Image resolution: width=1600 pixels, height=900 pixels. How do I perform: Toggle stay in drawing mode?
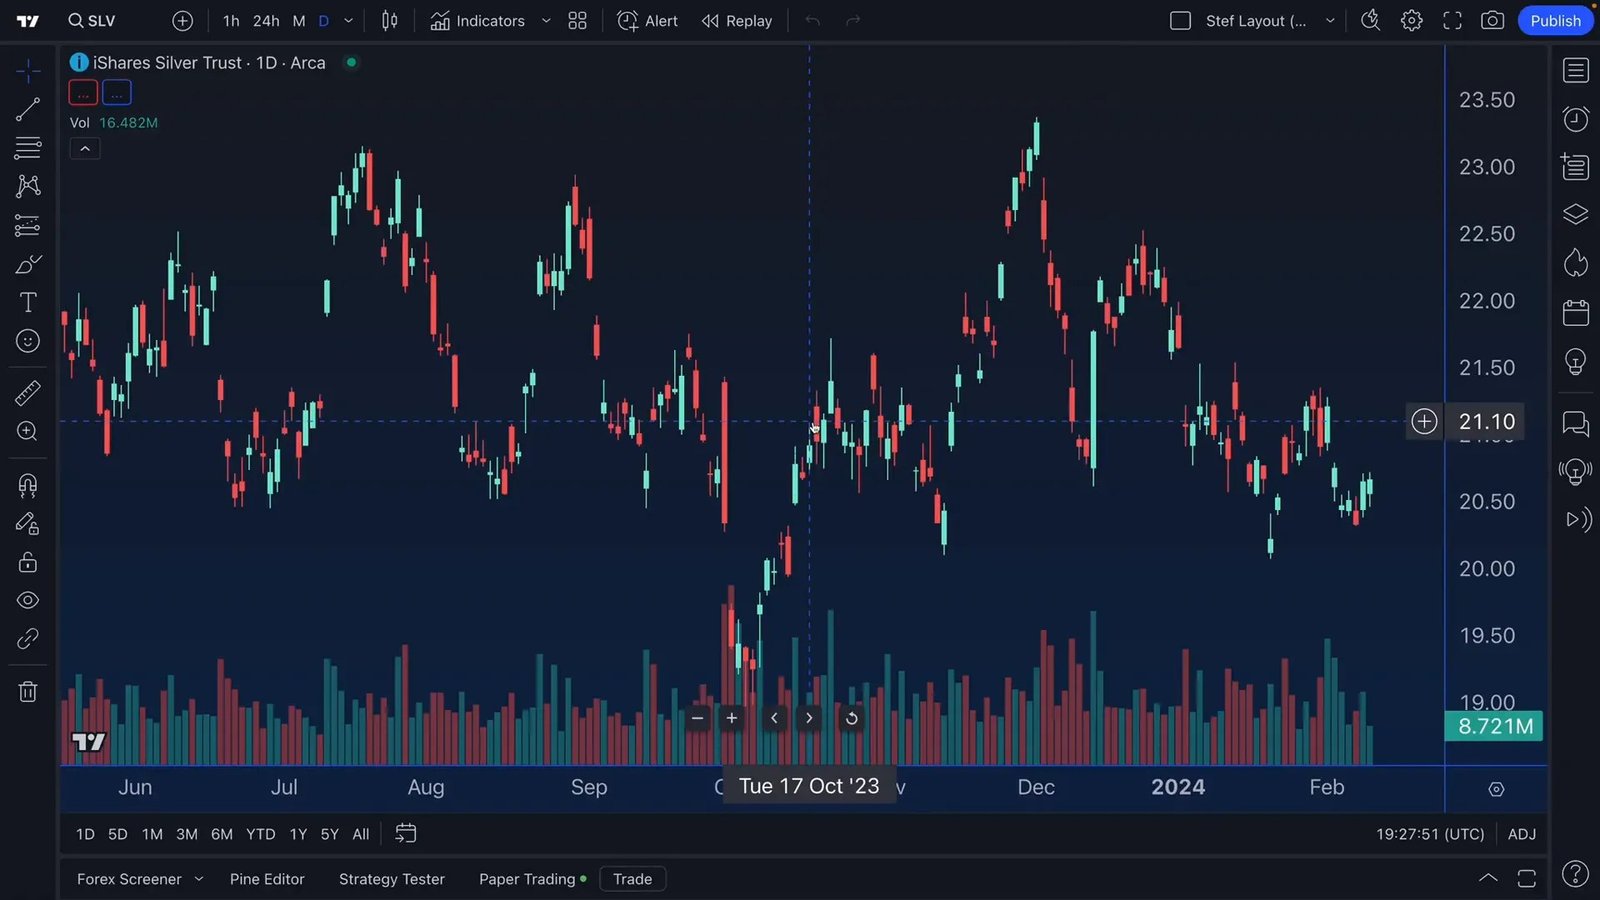[28, 524]
